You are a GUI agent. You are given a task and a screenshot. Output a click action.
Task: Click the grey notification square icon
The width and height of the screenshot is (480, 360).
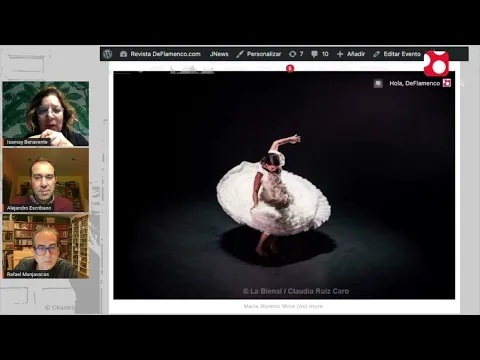[378, 83]
